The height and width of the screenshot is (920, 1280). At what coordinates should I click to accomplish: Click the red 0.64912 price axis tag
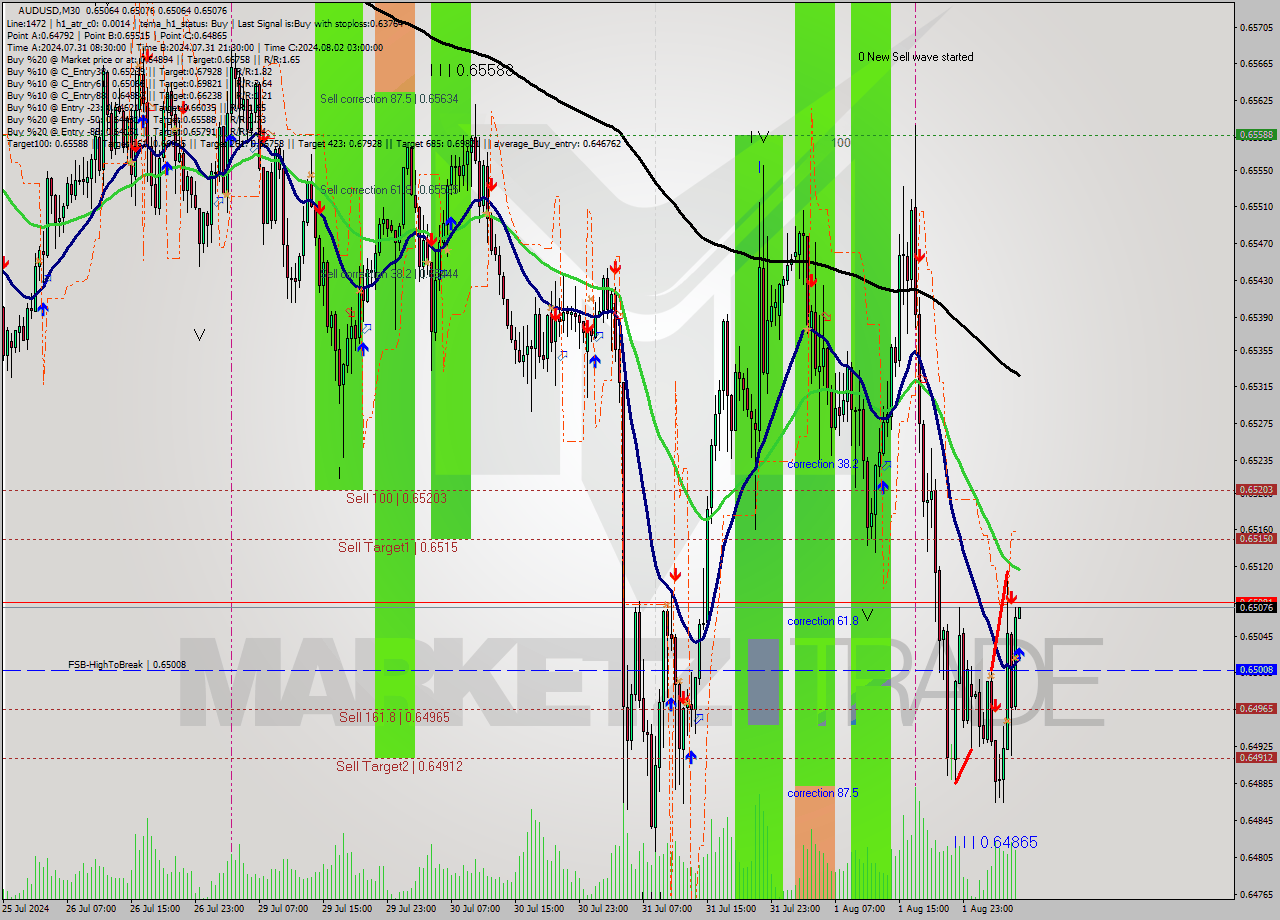point(1256,757)
